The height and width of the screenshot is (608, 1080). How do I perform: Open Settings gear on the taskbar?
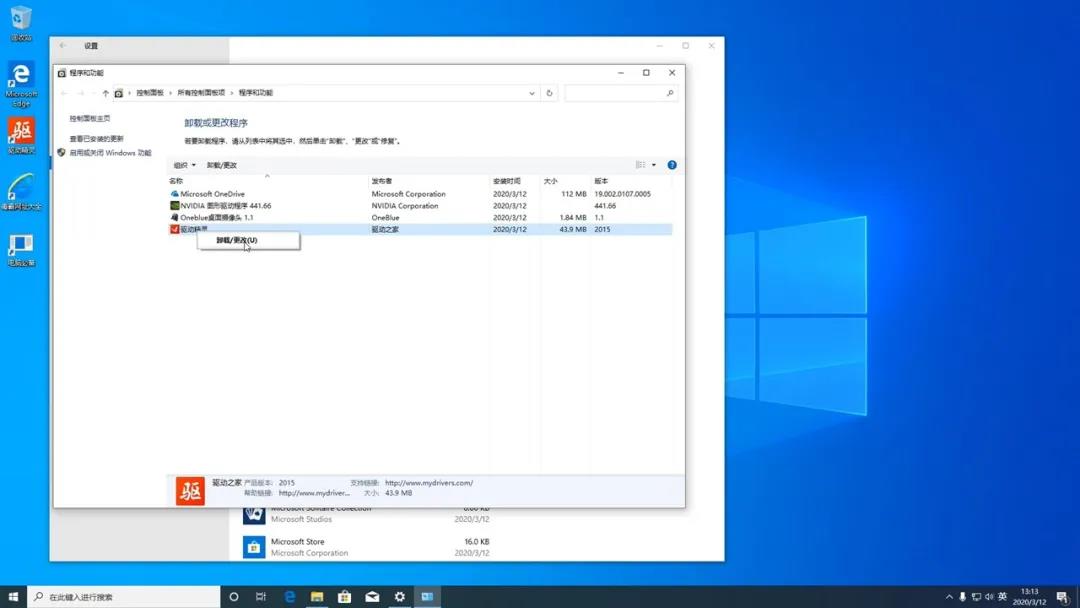click(399, 597)
